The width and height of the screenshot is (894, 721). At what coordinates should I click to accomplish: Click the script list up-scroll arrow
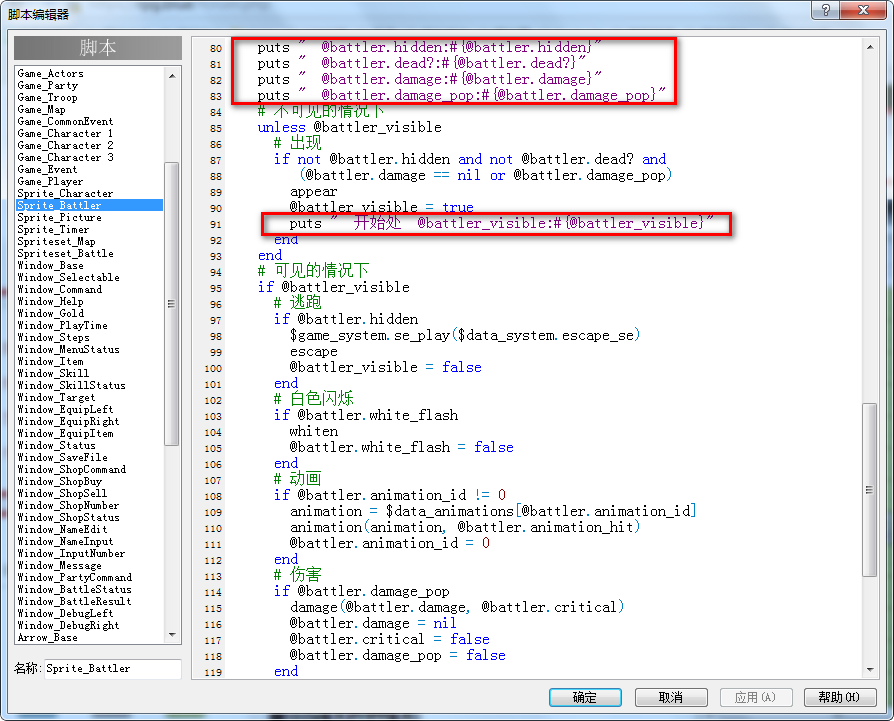pyautogui.click(x=172, y=75)
